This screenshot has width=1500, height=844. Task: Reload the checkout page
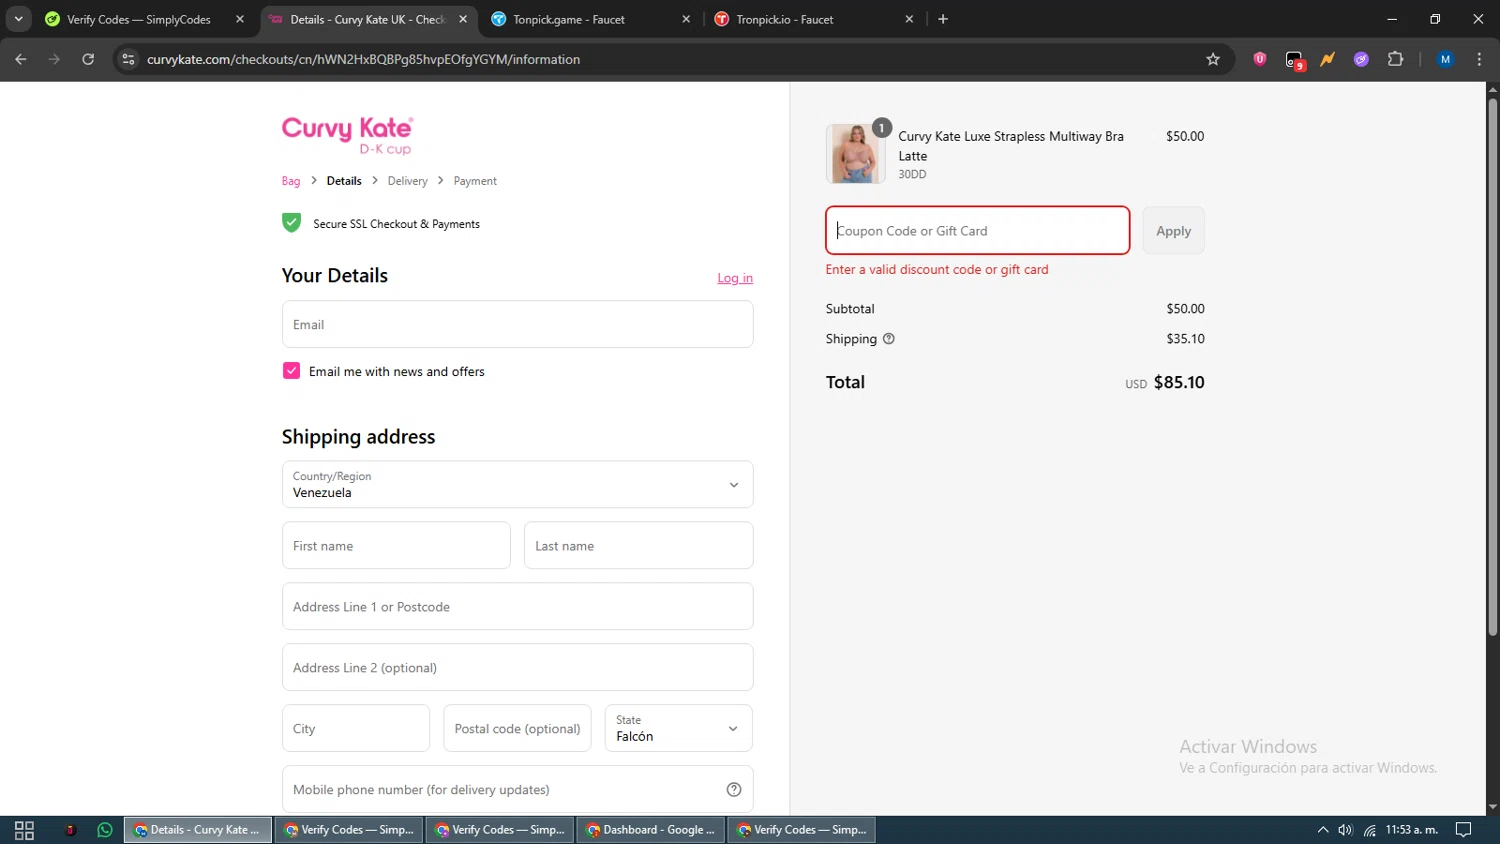[x=88, y=59]
